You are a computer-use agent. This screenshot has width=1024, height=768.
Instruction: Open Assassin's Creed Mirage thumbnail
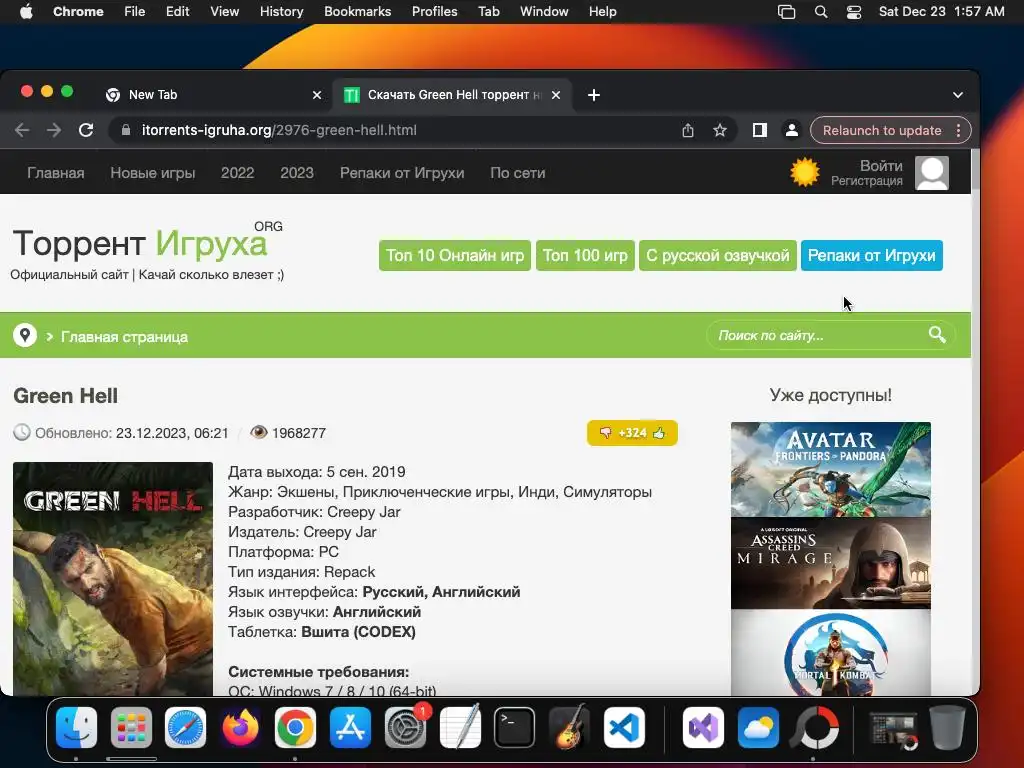pyautogui.click(x=830, y=563)
